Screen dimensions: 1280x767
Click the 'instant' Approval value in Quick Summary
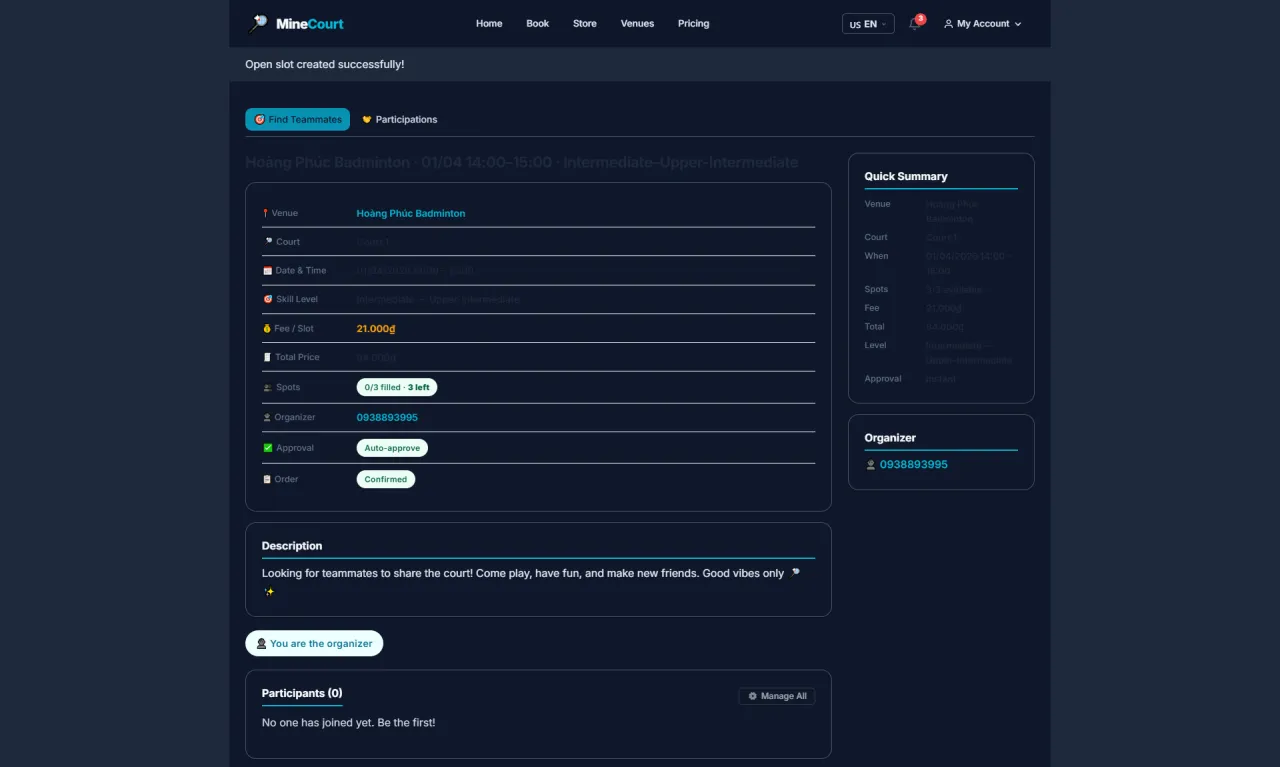pos(941,379)
